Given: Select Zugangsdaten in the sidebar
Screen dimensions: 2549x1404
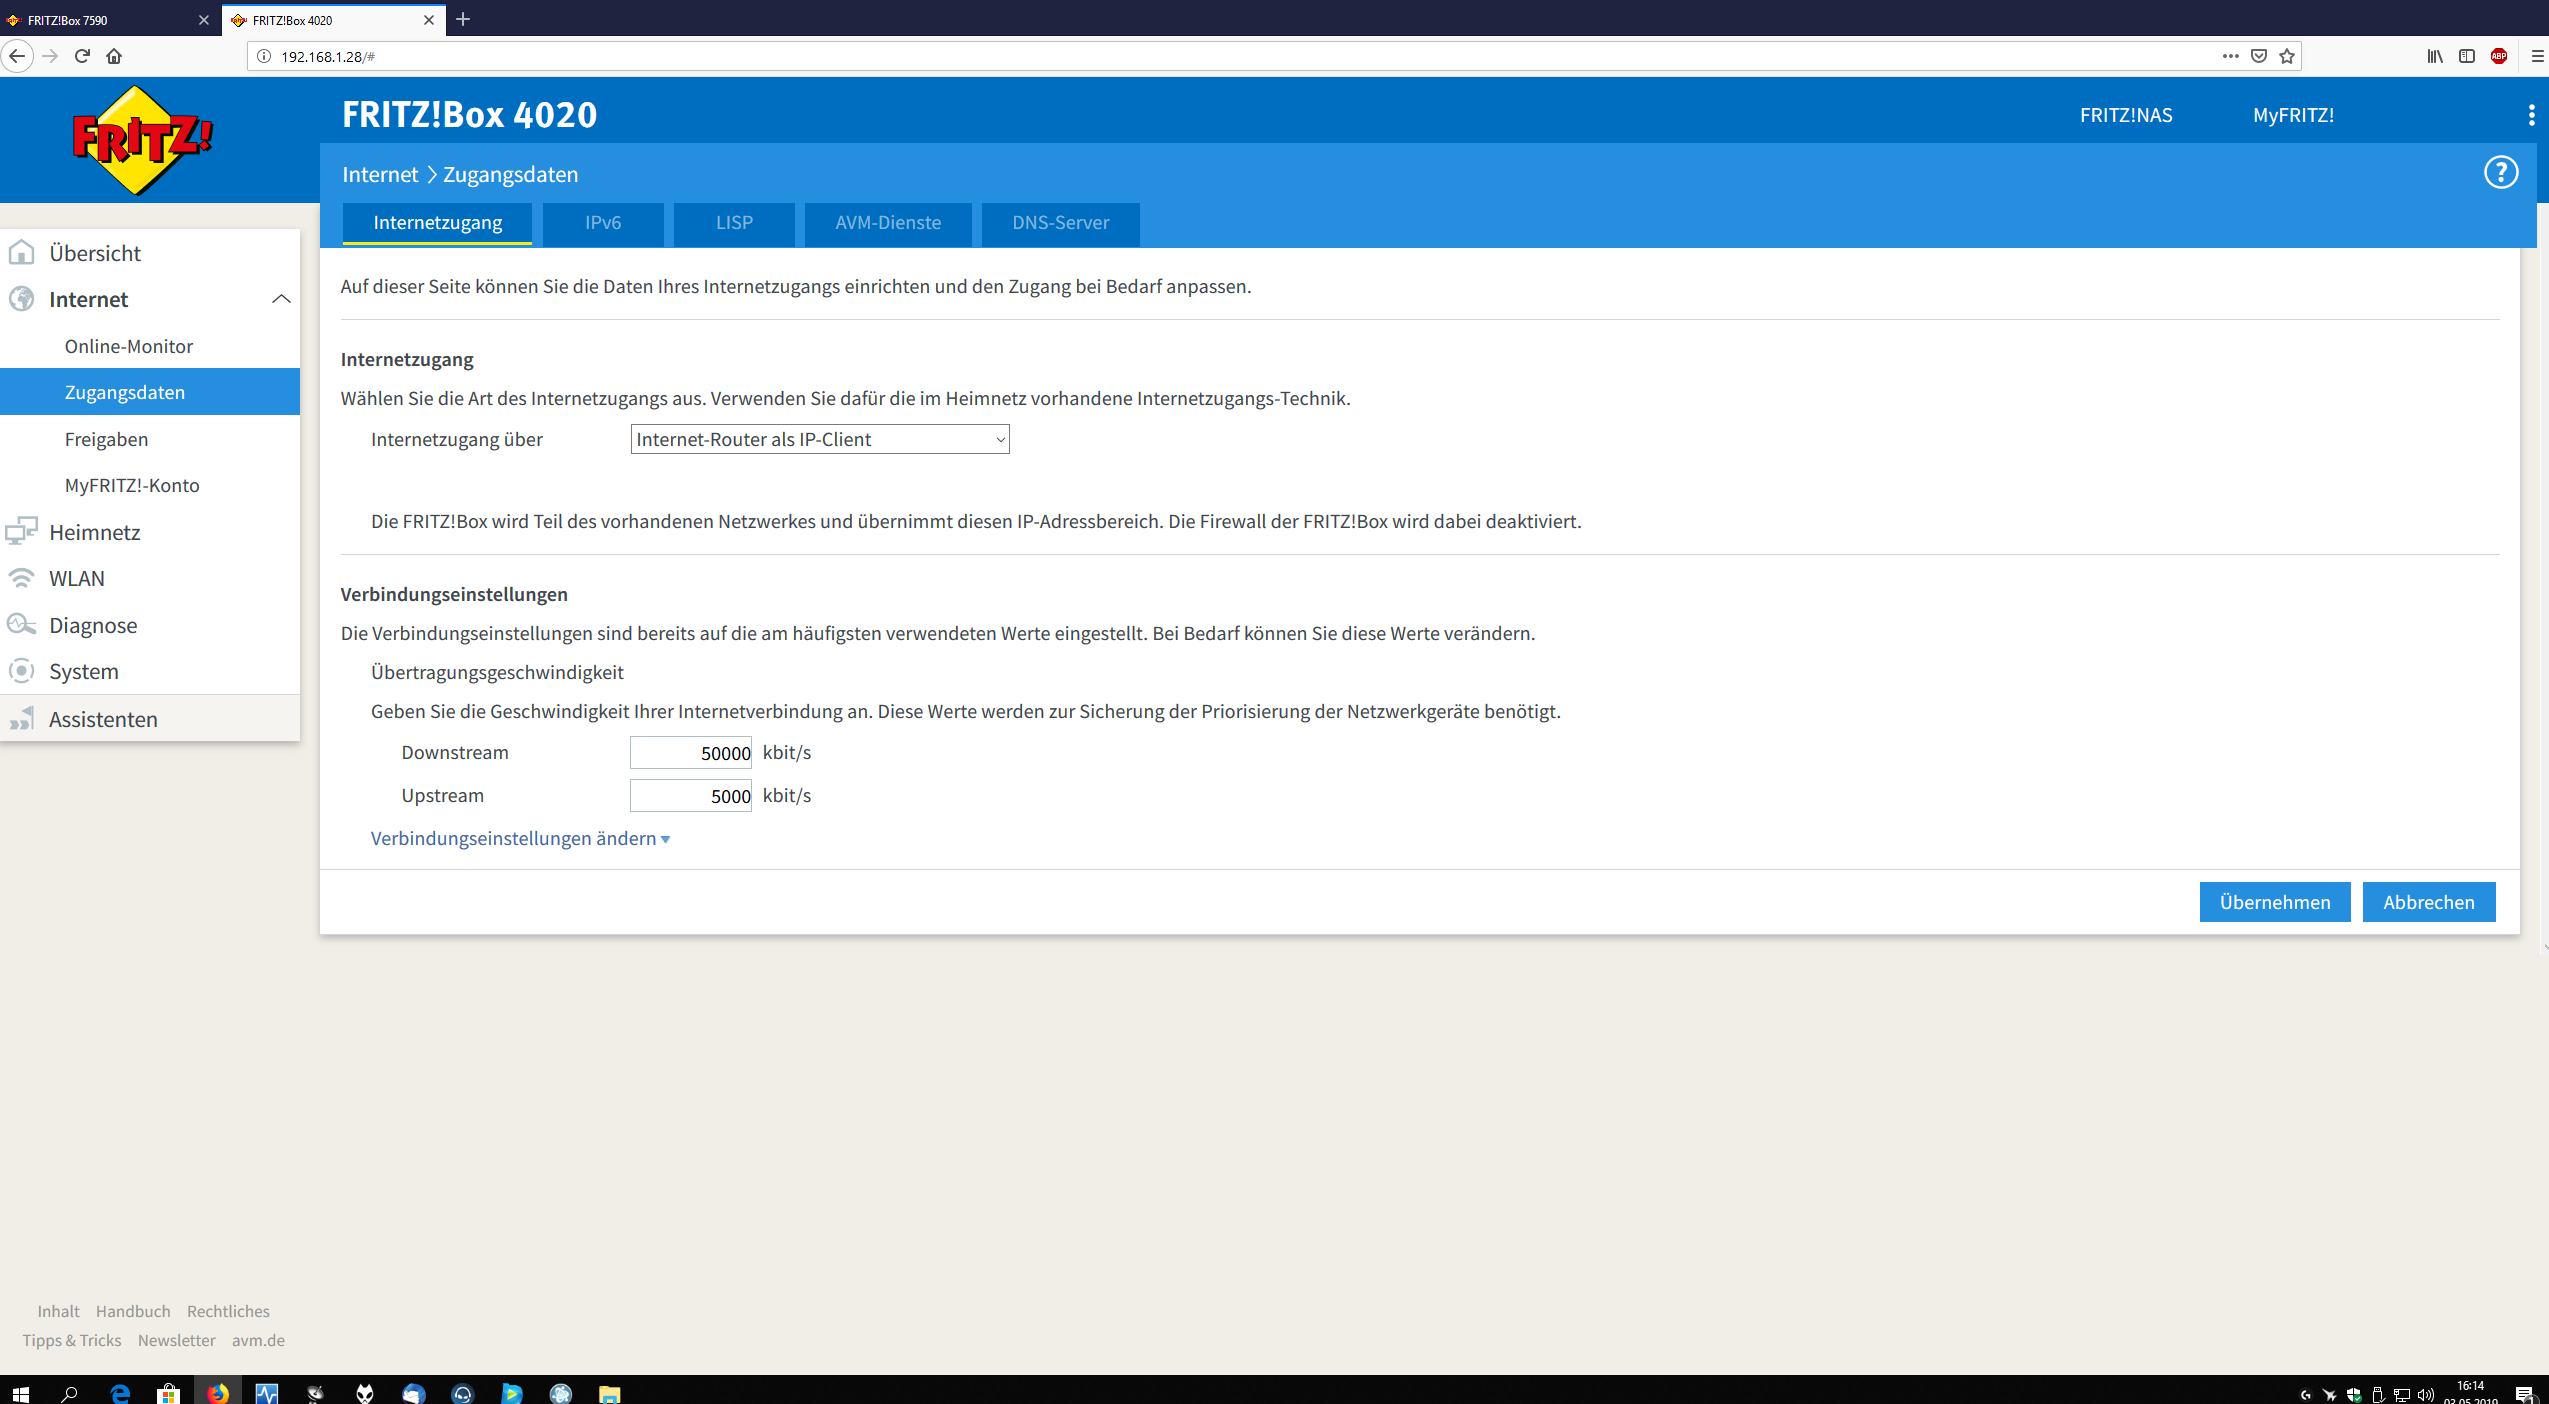Looking at the screenshot, I should pyautogui.click(x=150, y=392).
